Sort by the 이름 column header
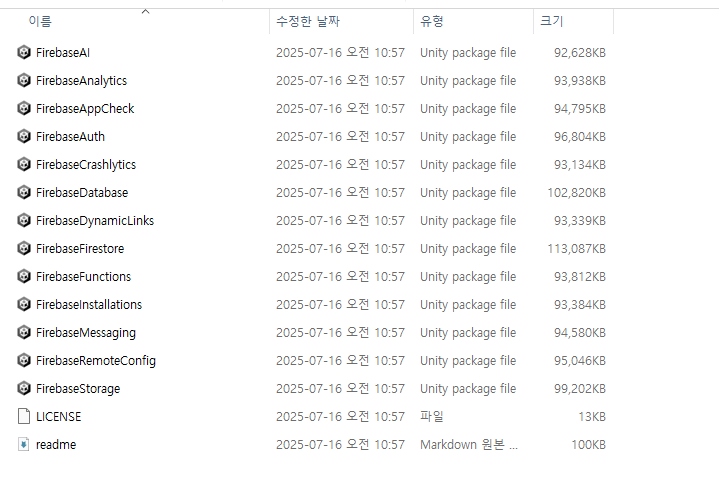Screen dimensions: 719x482 point(40,21)
